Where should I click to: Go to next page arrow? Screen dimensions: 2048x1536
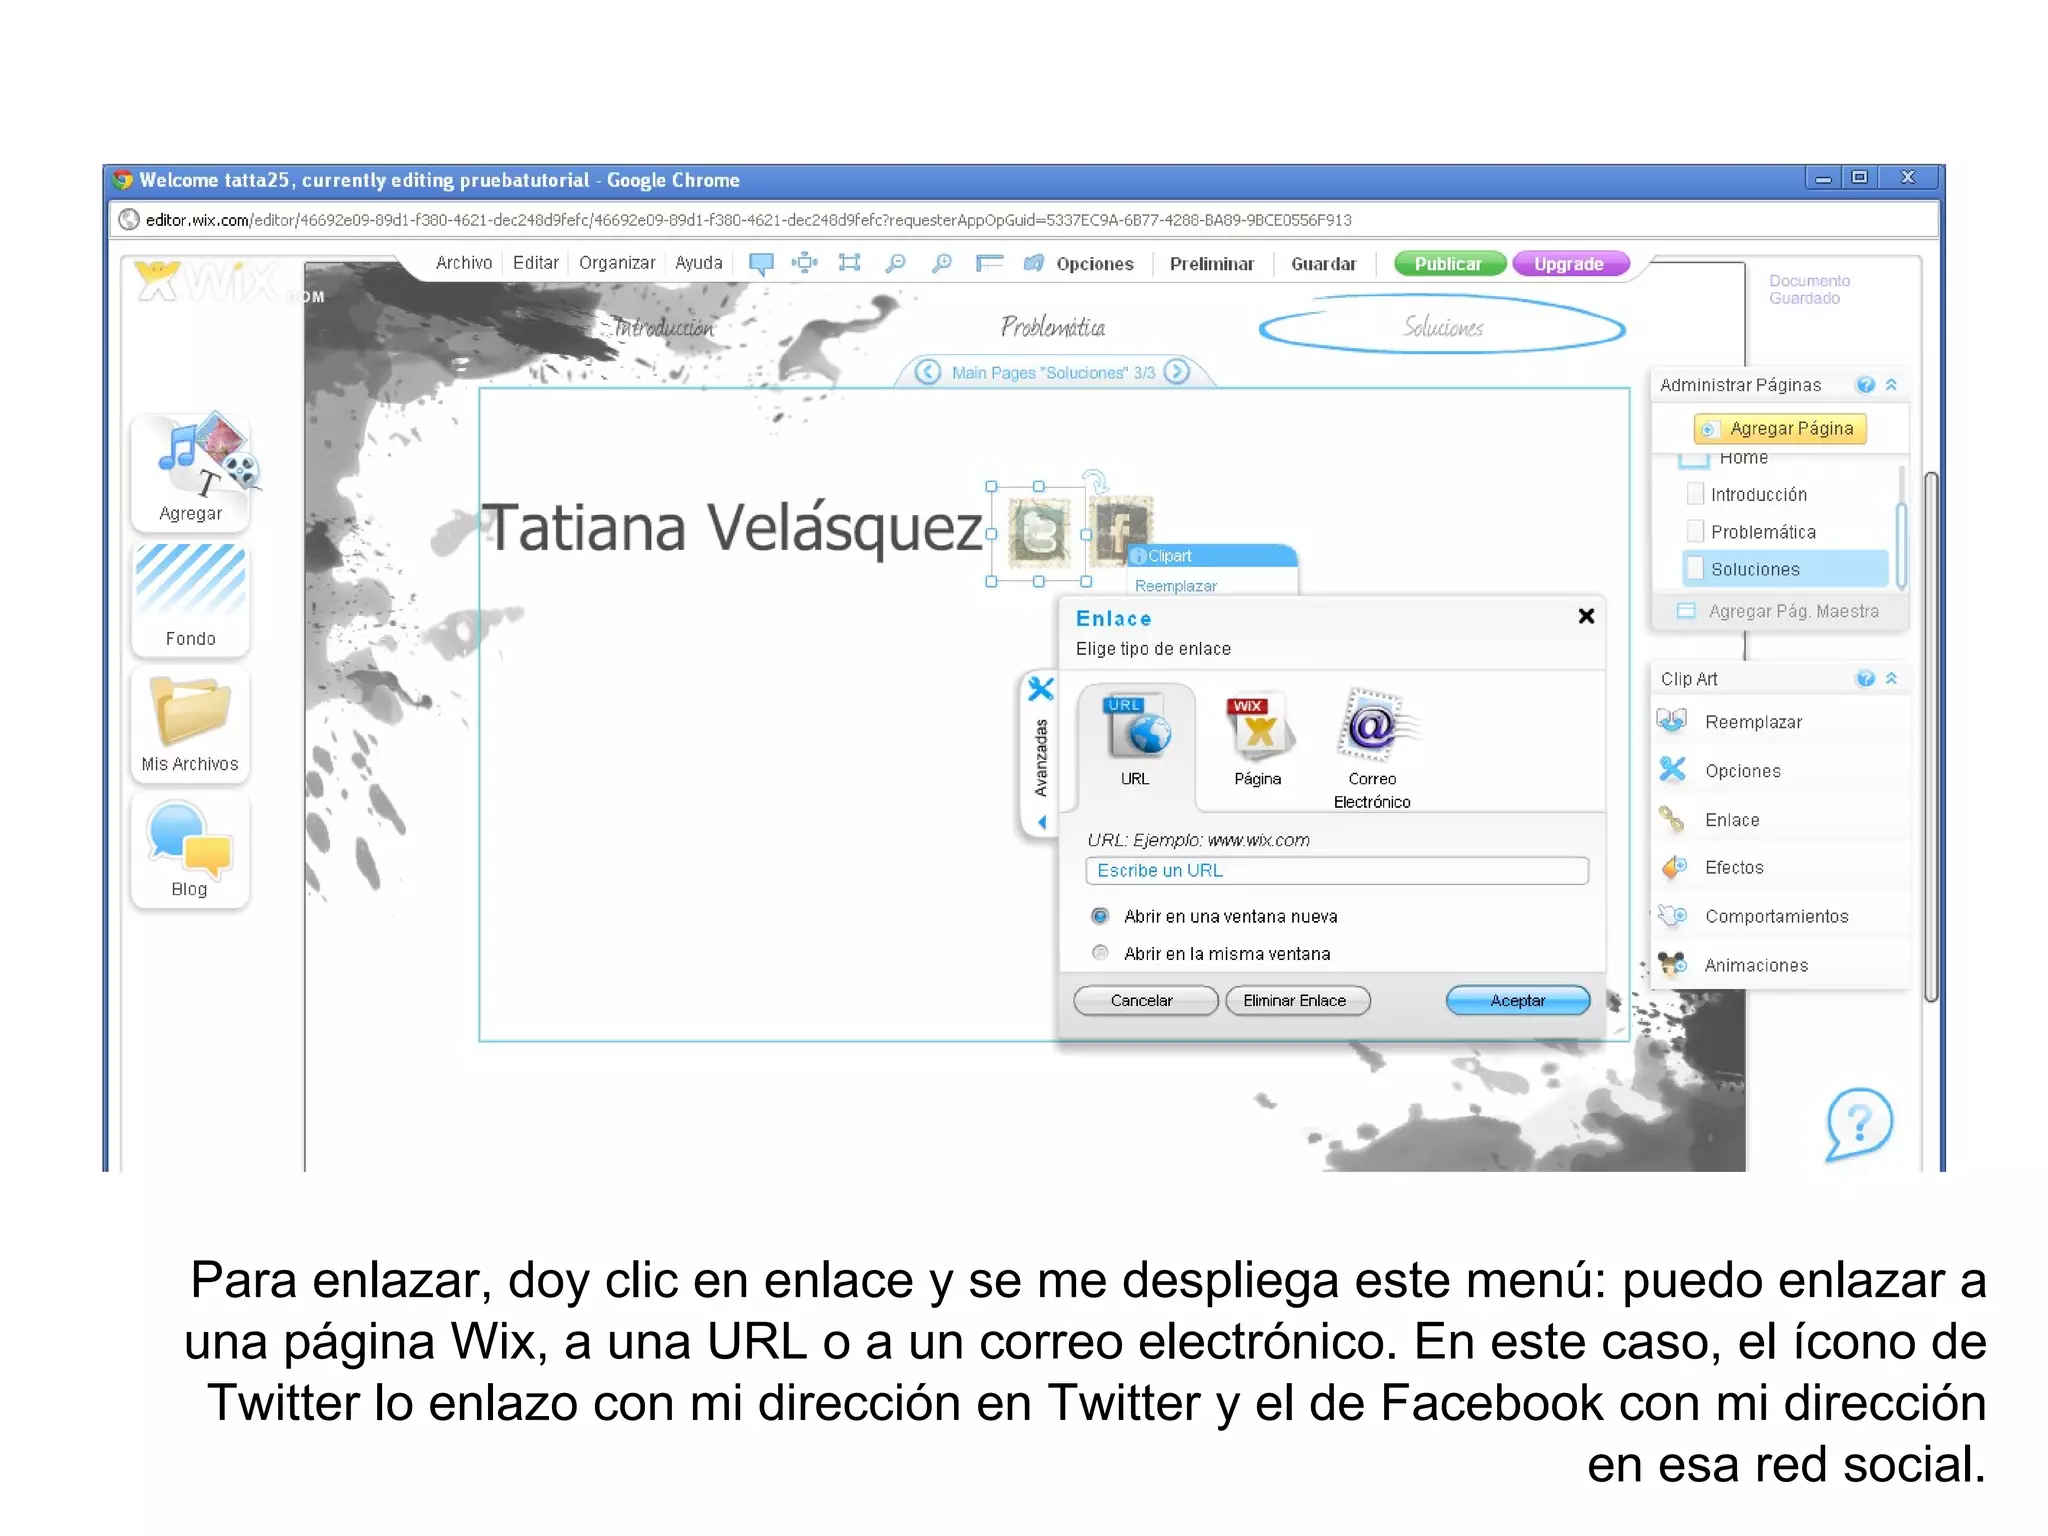[1178, 372]
